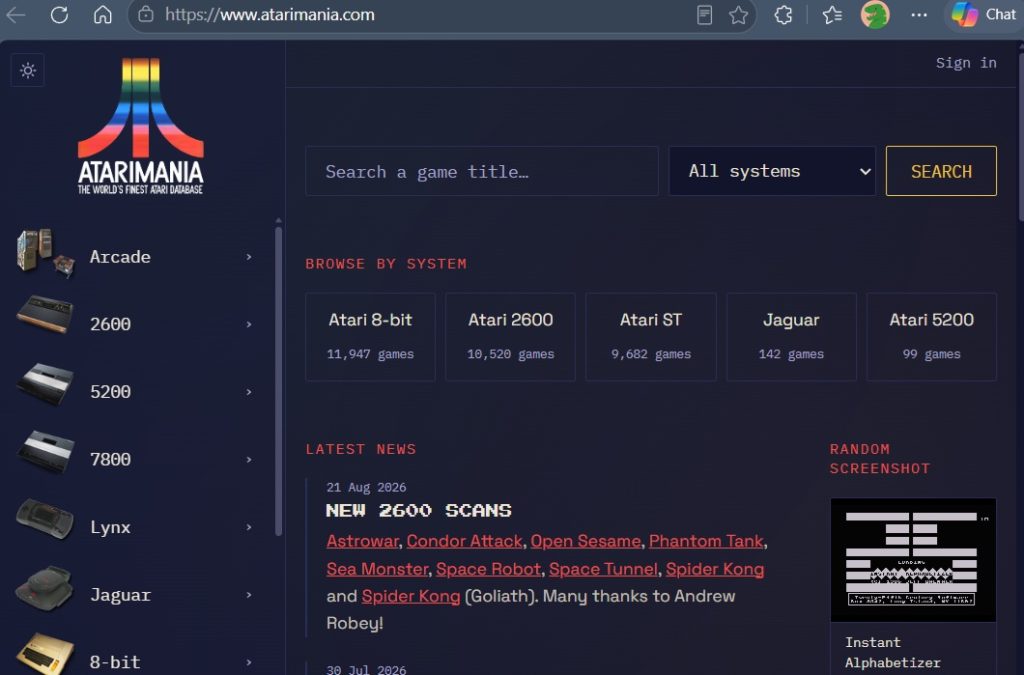View site information via the lock icon
This screenshot has height=675, width=1024.
pos(146,14)
